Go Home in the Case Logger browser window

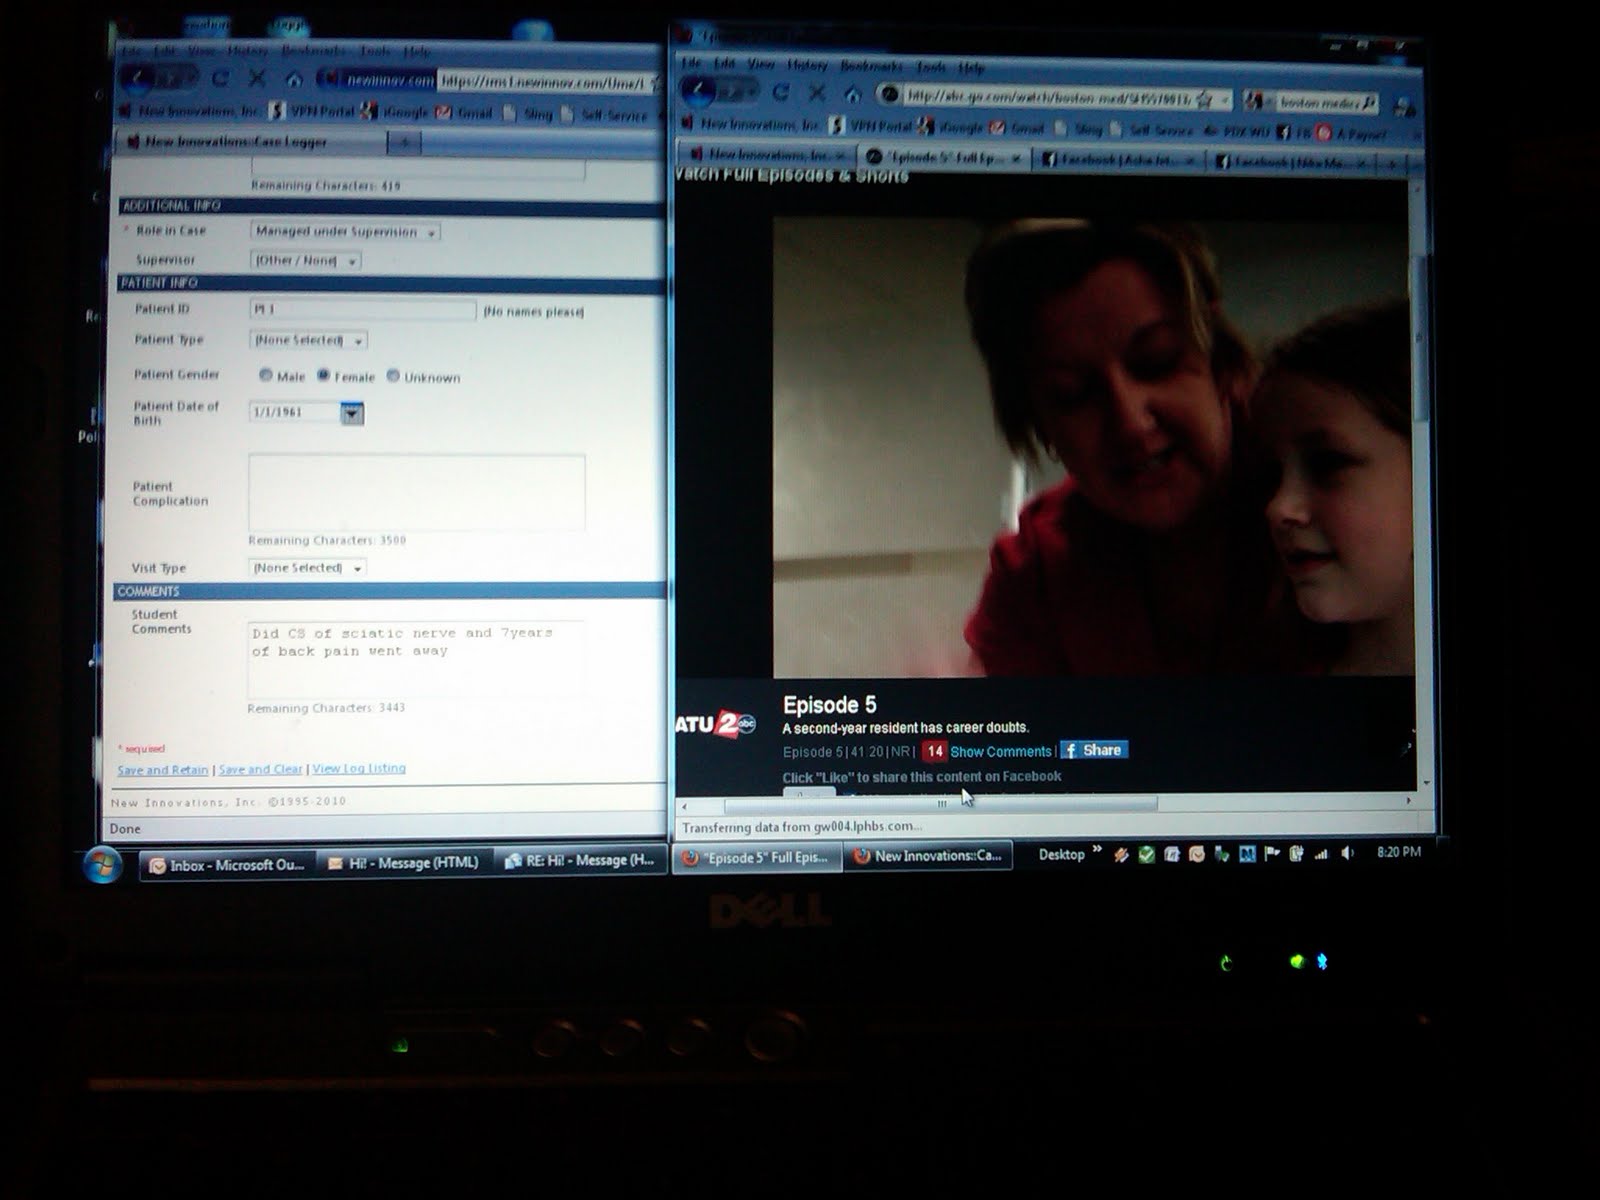pos(294,79)
